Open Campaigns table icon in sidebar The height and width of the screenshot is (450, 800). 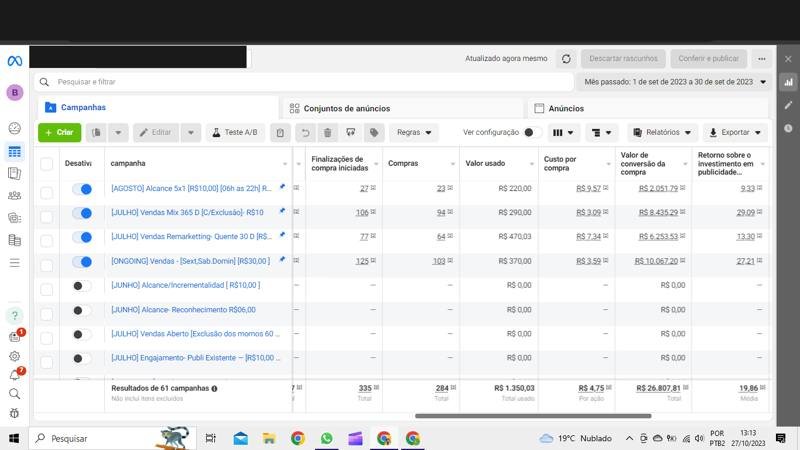coord(15,152)
